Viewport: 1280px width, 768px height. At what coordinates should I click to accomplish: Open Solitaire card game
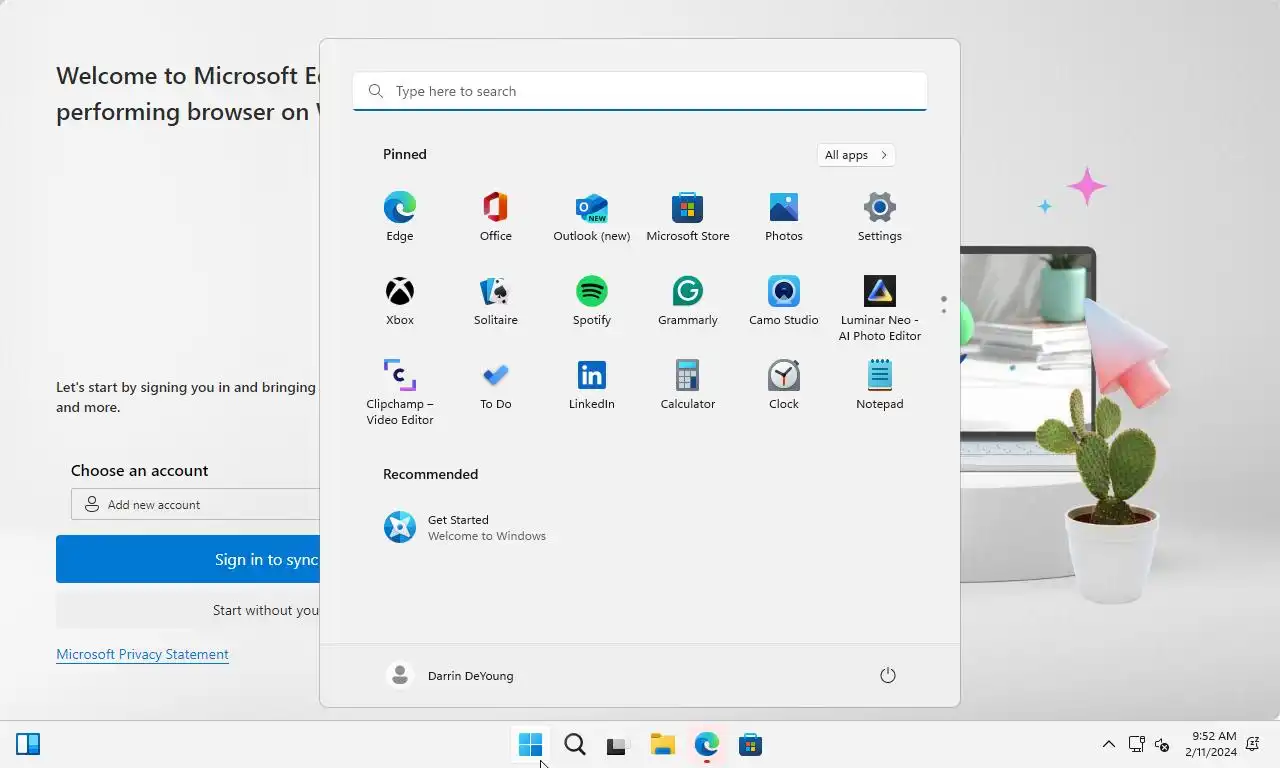point(496,300)
